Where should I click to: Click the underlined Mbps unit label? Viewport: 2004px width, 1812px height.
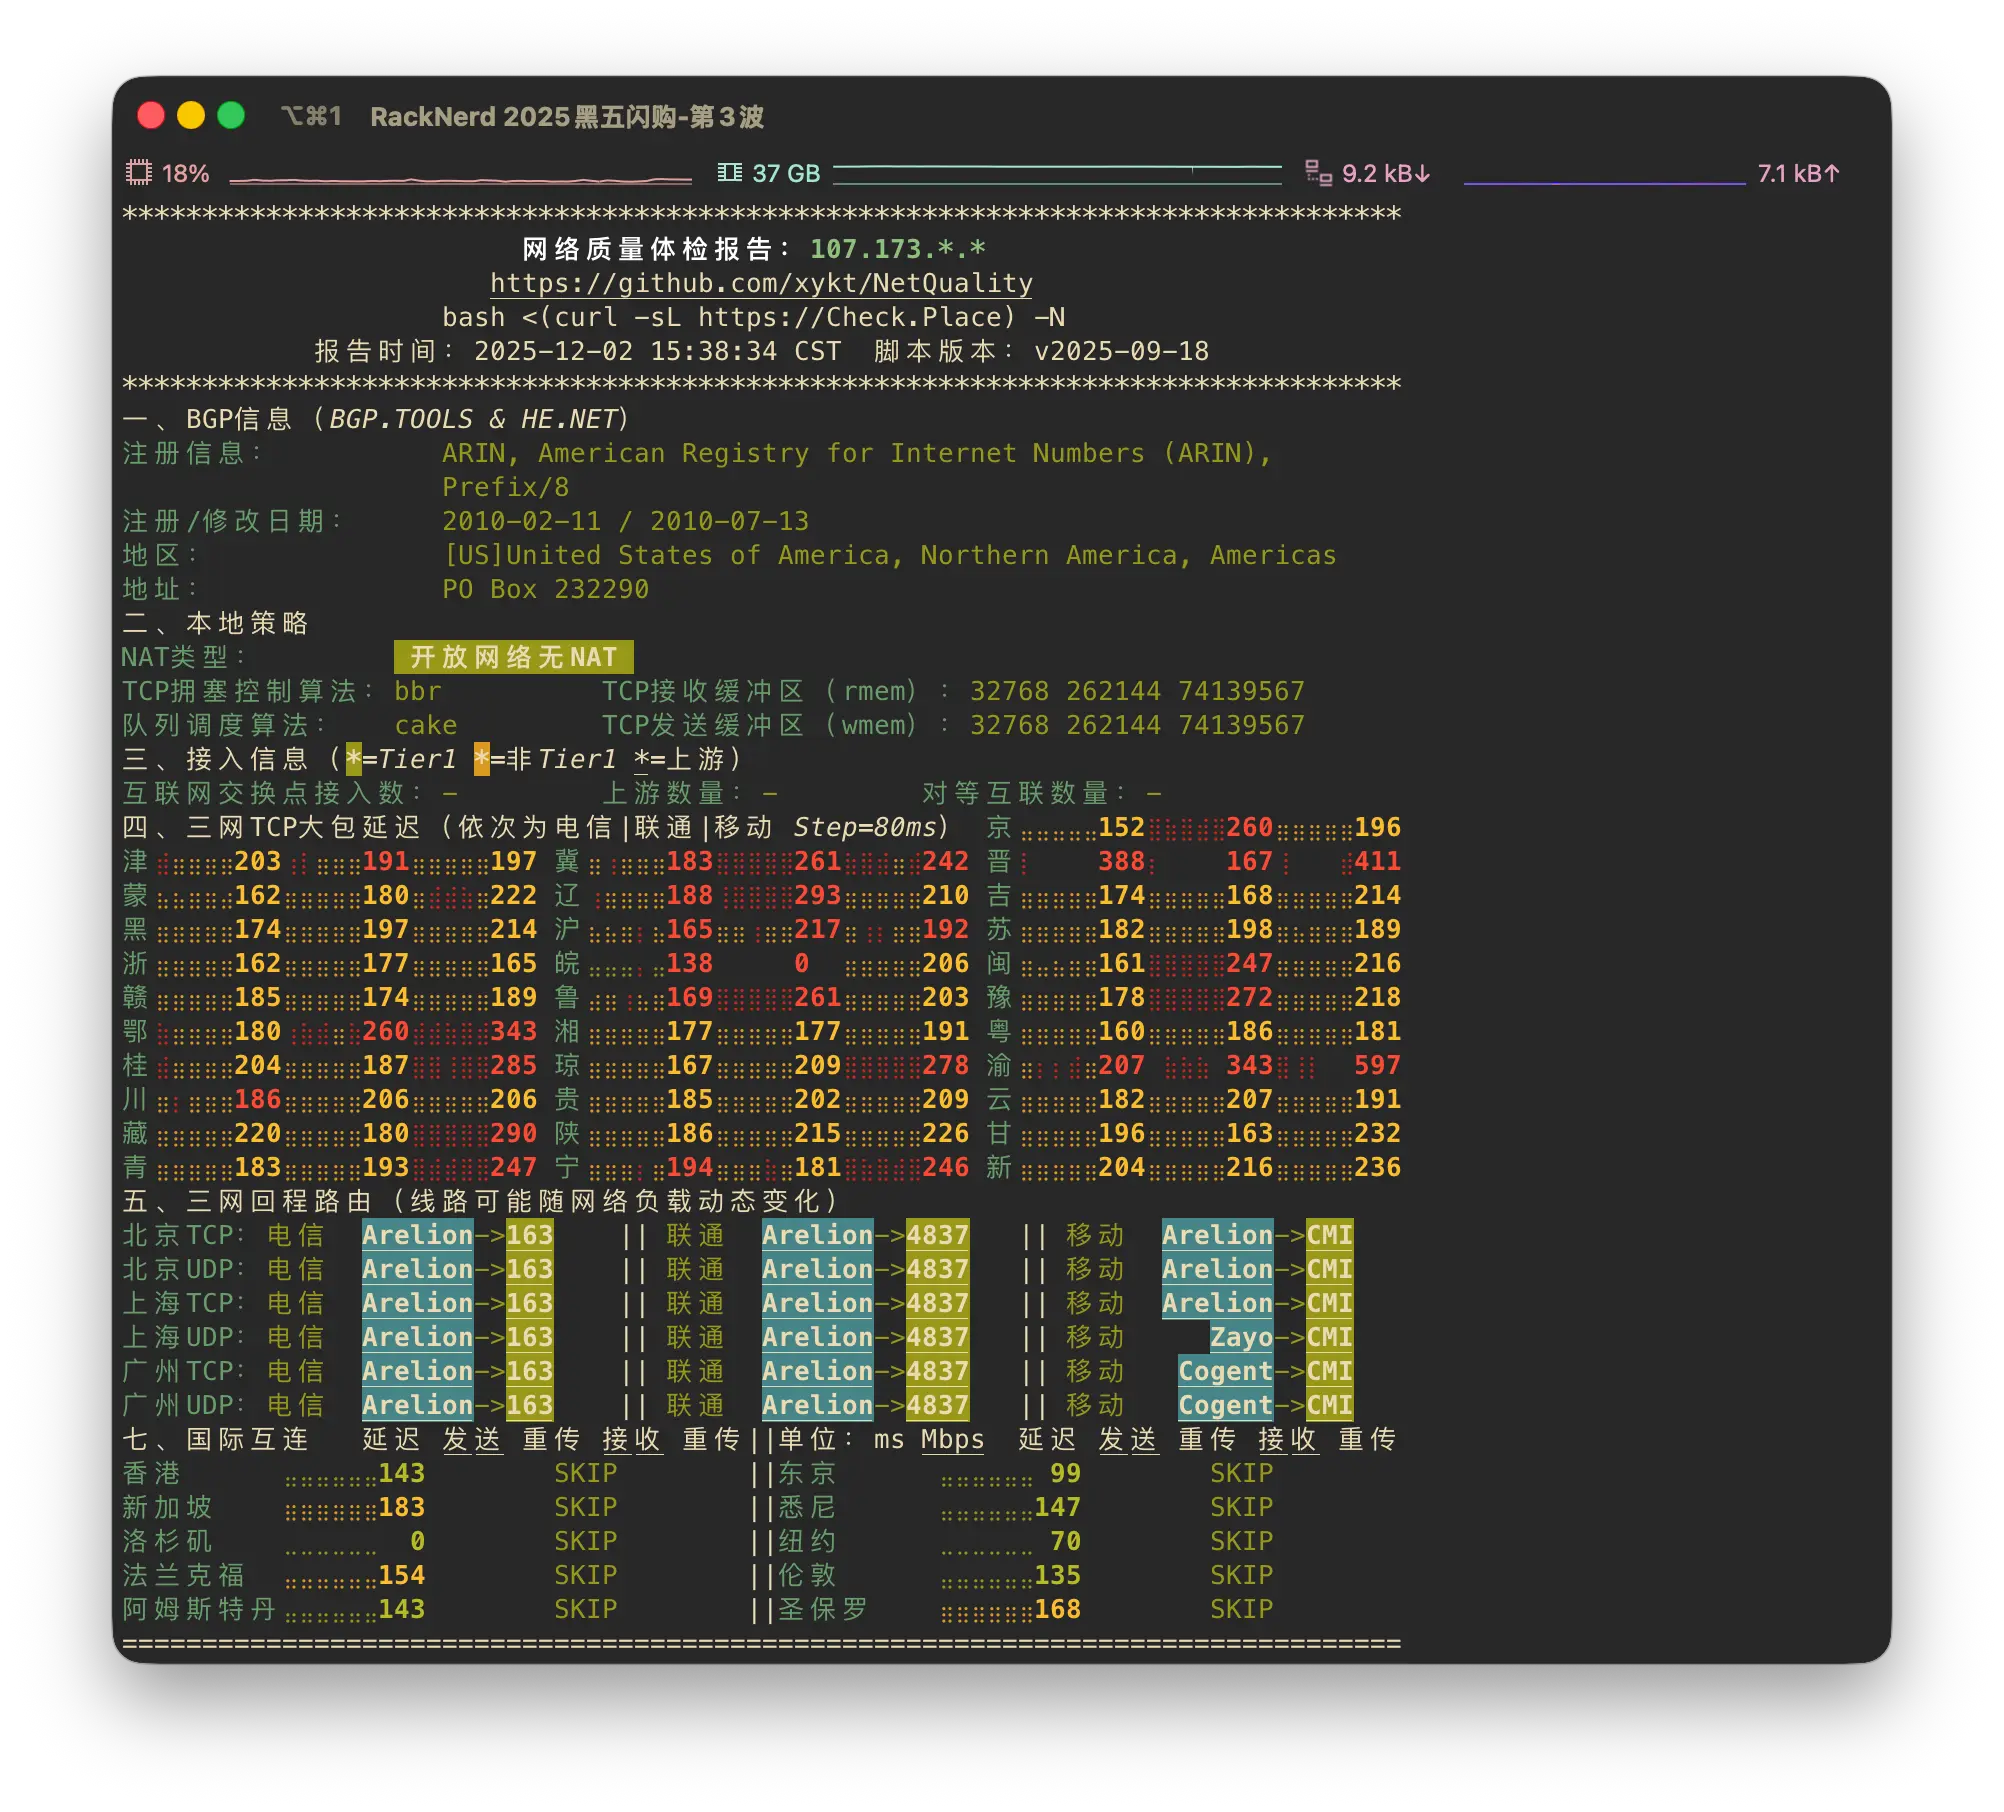click(x=952, y=1439)
